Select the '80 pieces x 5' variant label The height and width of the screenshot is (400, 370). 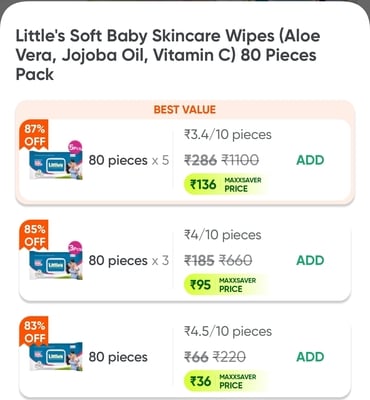[129, 160]
